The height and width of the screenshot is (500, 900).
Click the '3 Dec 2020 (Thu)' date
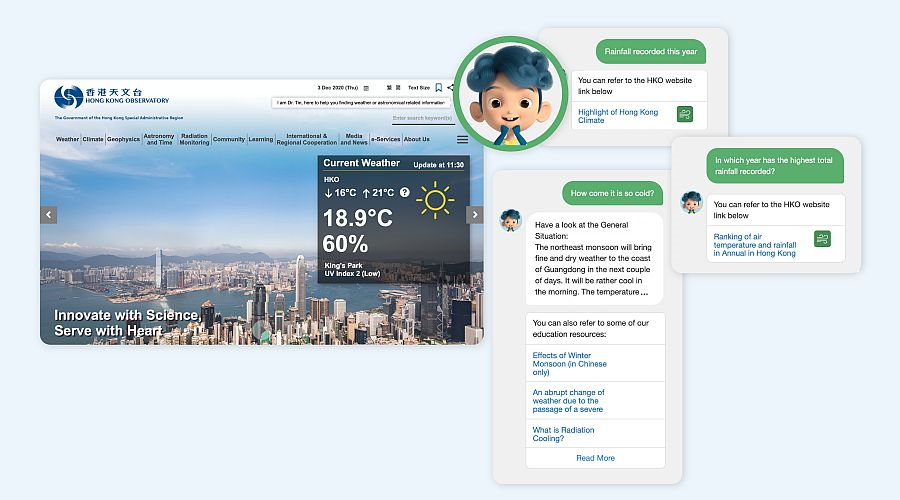tap(338, 88)
